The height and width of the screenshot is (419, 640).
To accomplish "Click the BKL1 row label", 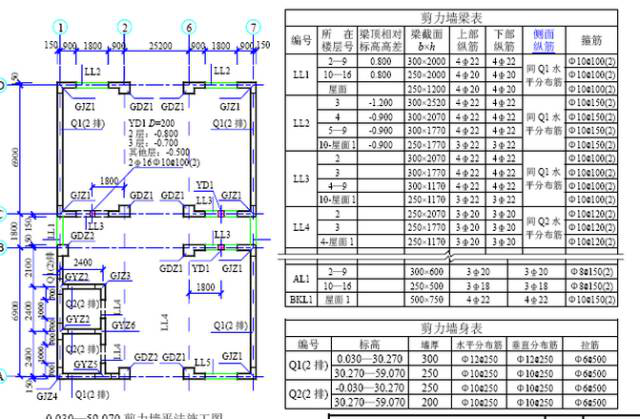I will point(301,299).
